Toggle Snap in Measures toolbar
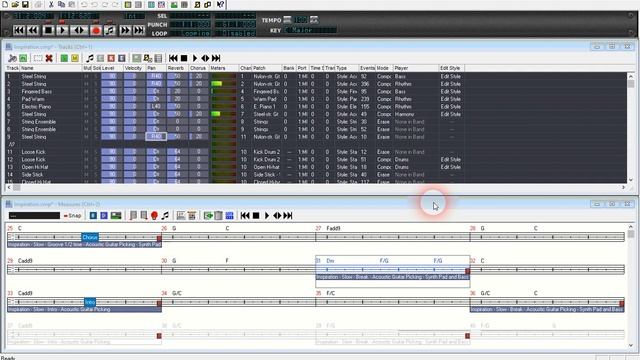 click(x=73, y=216)
